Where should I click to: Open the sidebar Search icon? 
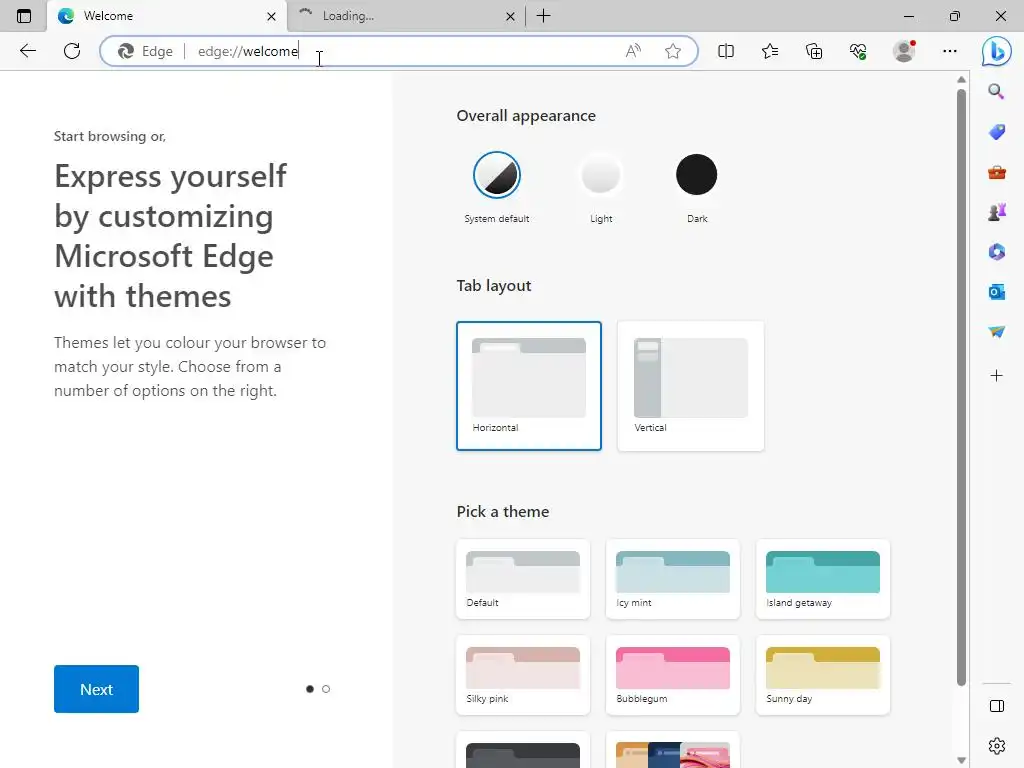(x=996, y=91)
